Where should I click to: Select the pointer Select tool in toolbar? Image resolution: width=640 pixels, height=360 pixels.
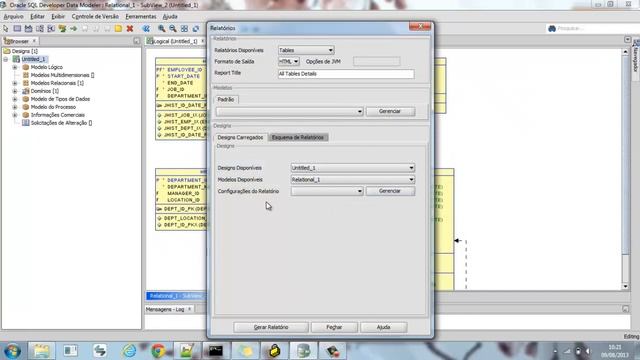[6, 29]
